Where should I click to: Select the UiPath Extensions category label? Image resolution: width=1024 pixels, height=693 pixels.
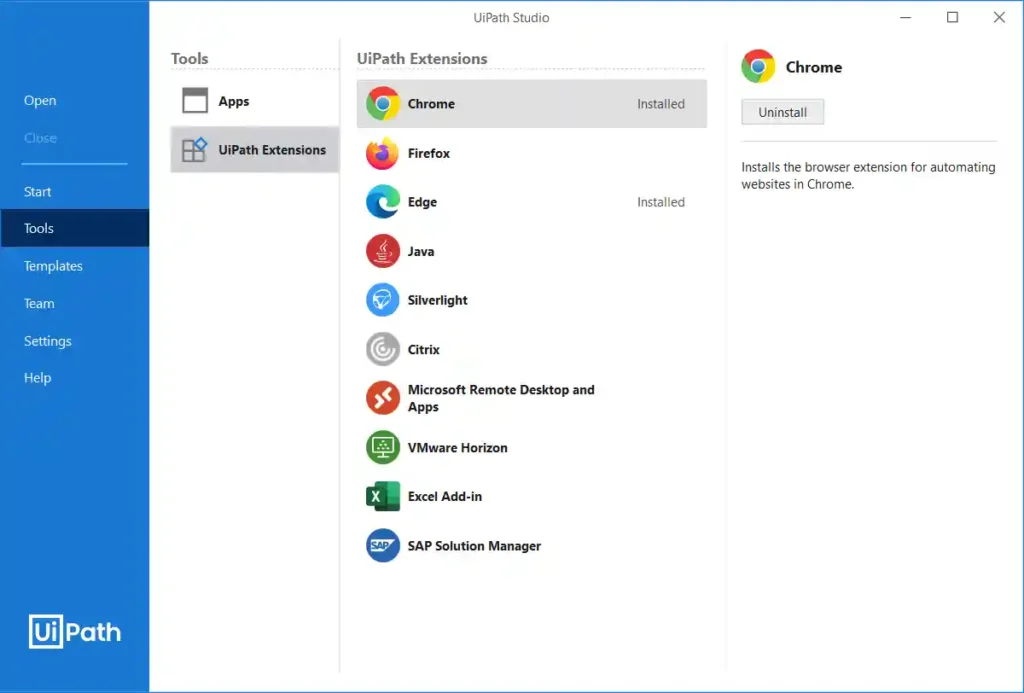click(272, 150)
